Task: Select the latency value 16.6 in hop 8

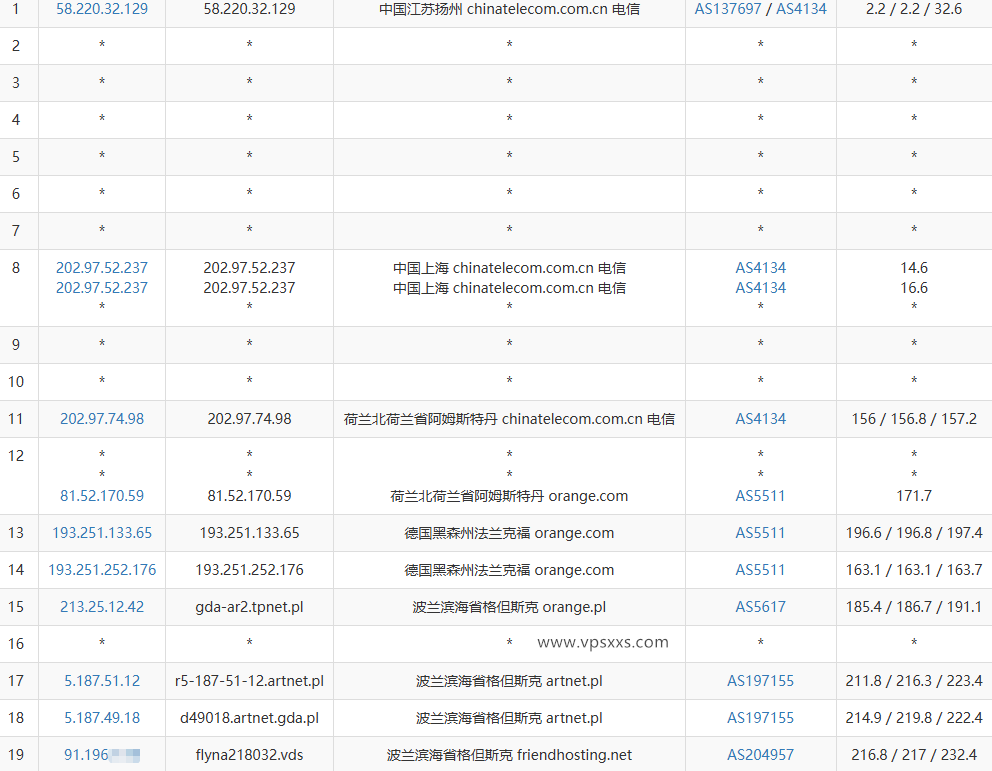Action: (914, 288)
